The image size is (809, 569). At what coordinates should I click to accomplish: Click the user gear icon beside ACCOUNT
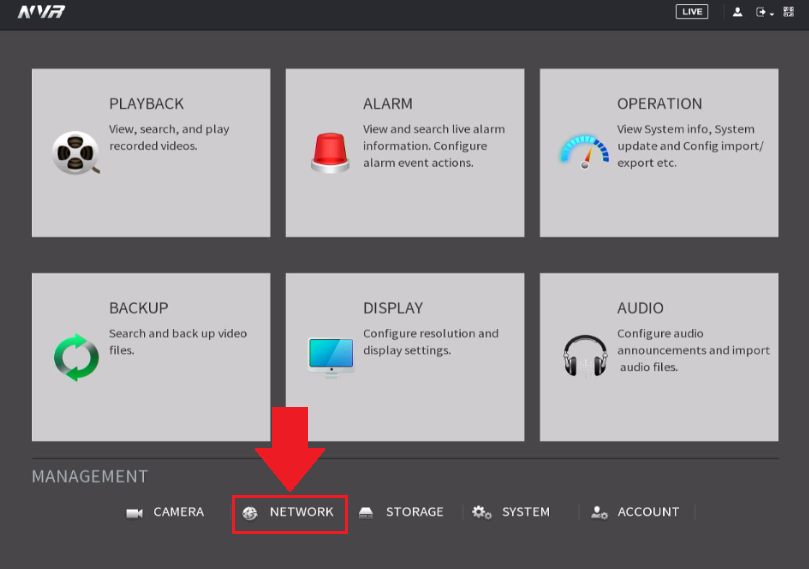click(599, 512)
